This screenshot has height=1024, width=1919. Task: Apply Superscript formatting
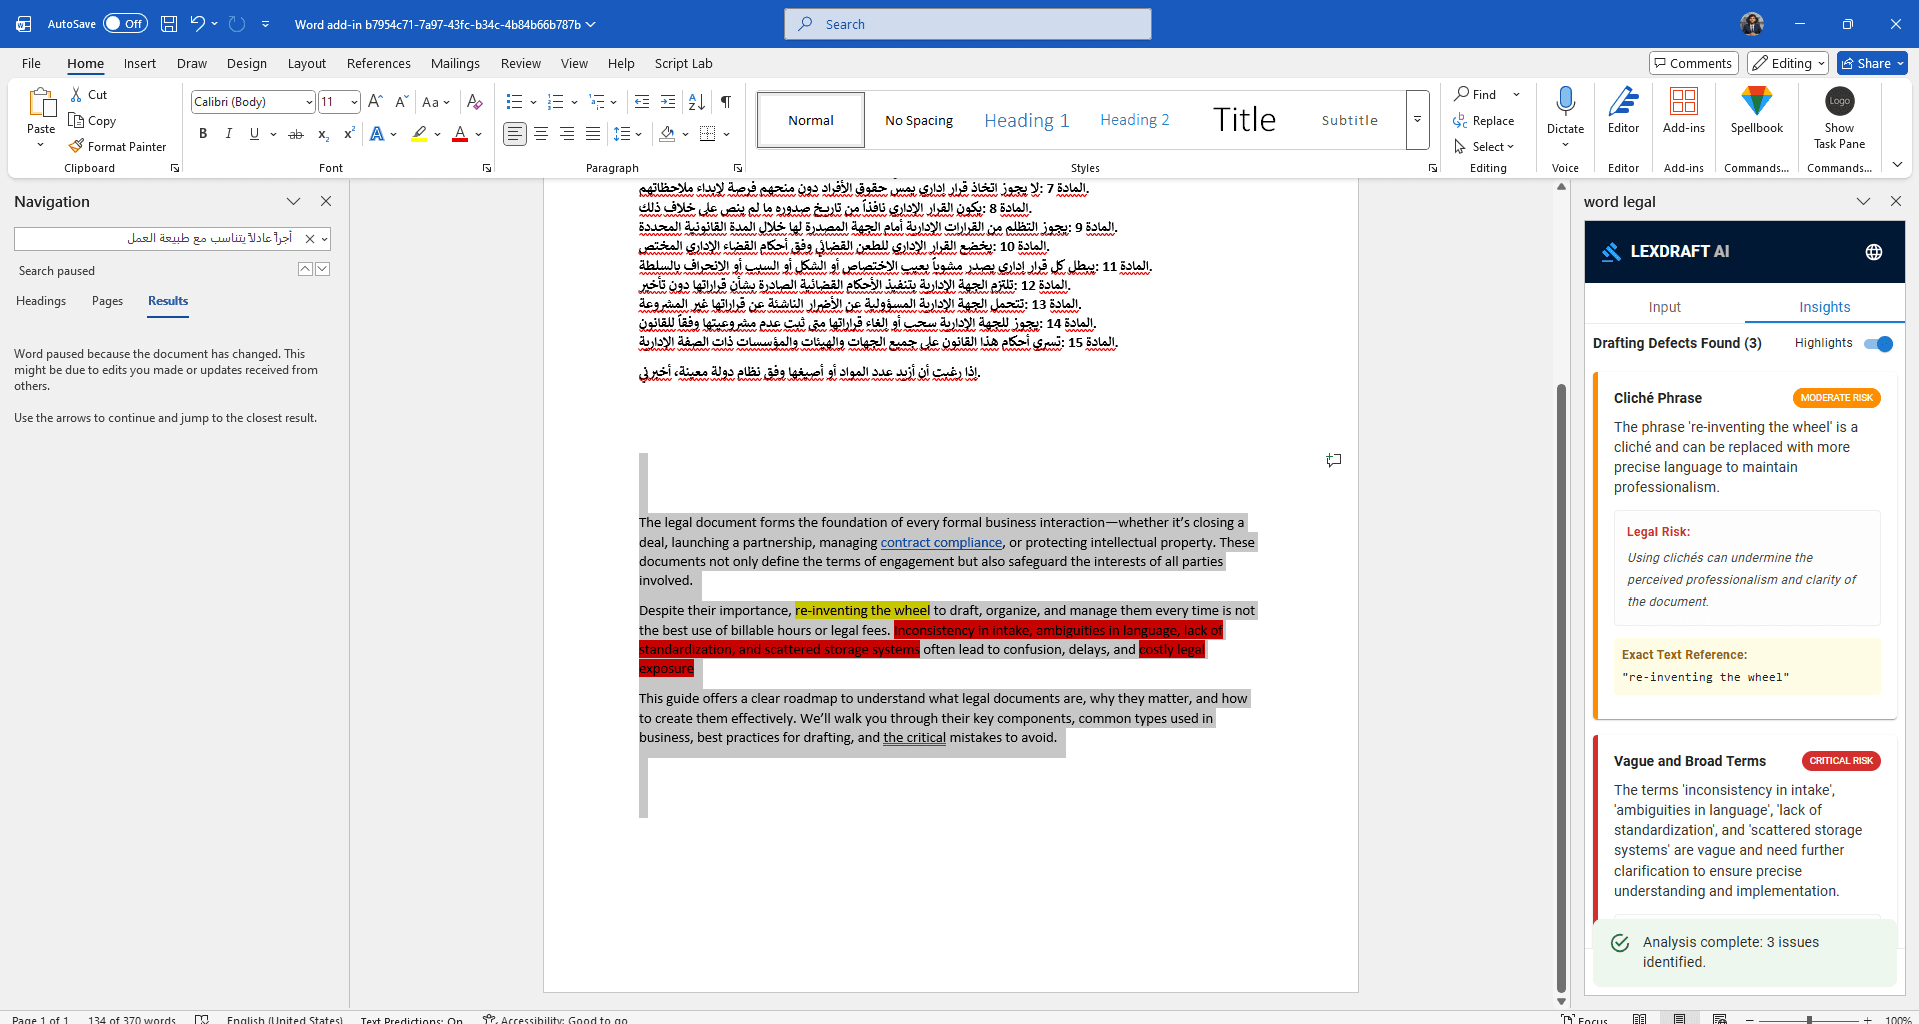pyautogui.click(x=349, y=134)
